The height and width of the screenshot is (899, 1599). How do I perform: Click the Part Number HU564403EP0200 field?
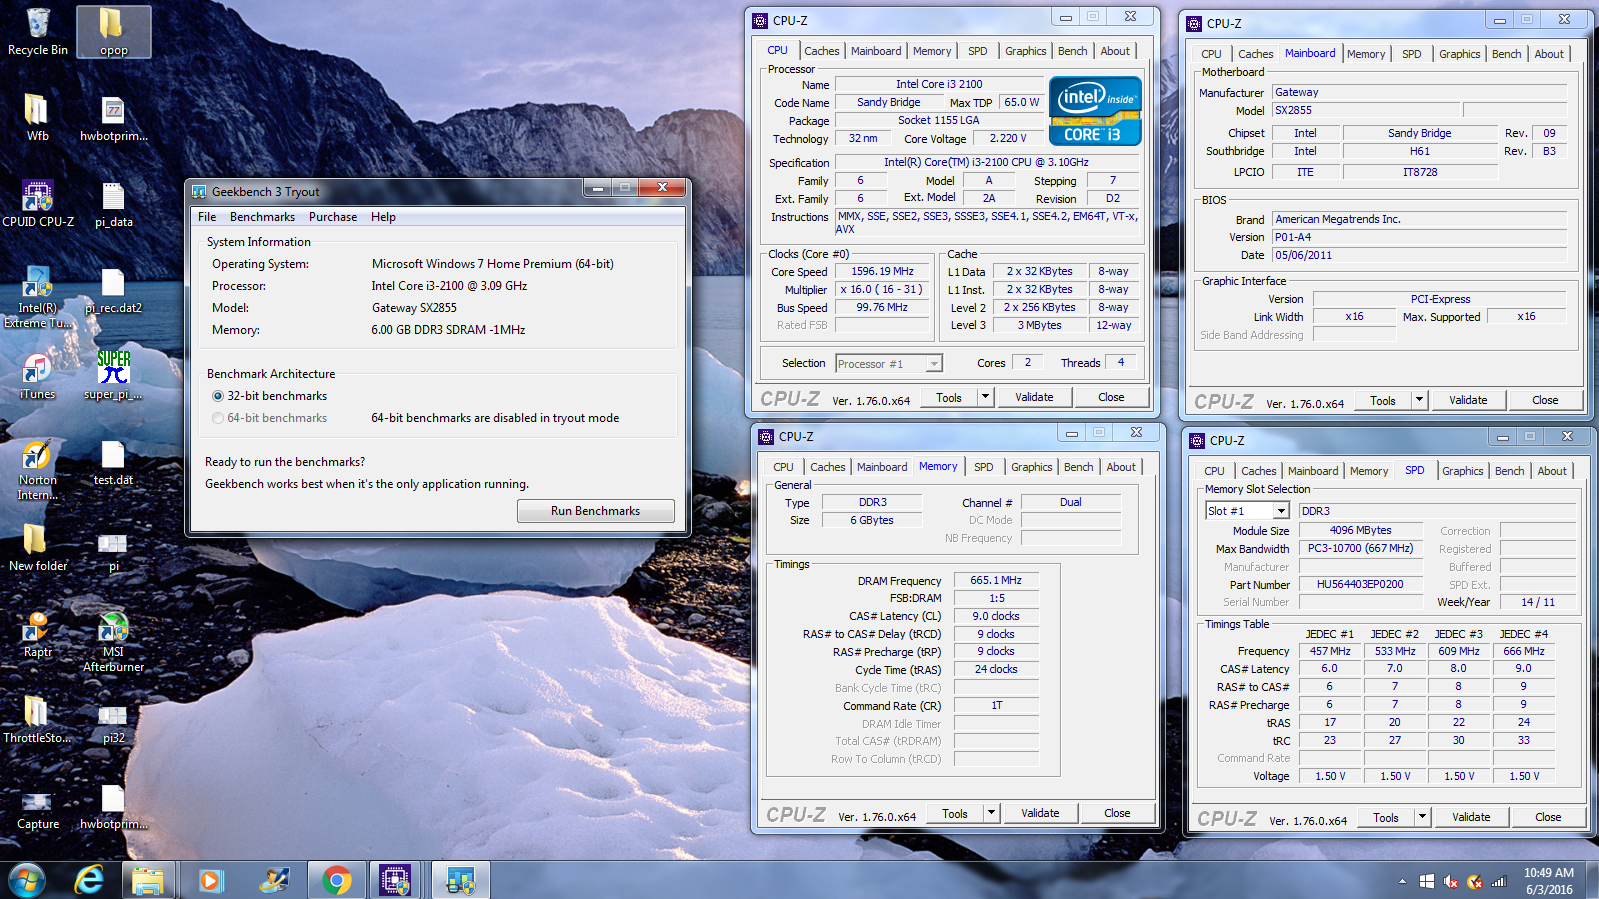click(1360, 584)
